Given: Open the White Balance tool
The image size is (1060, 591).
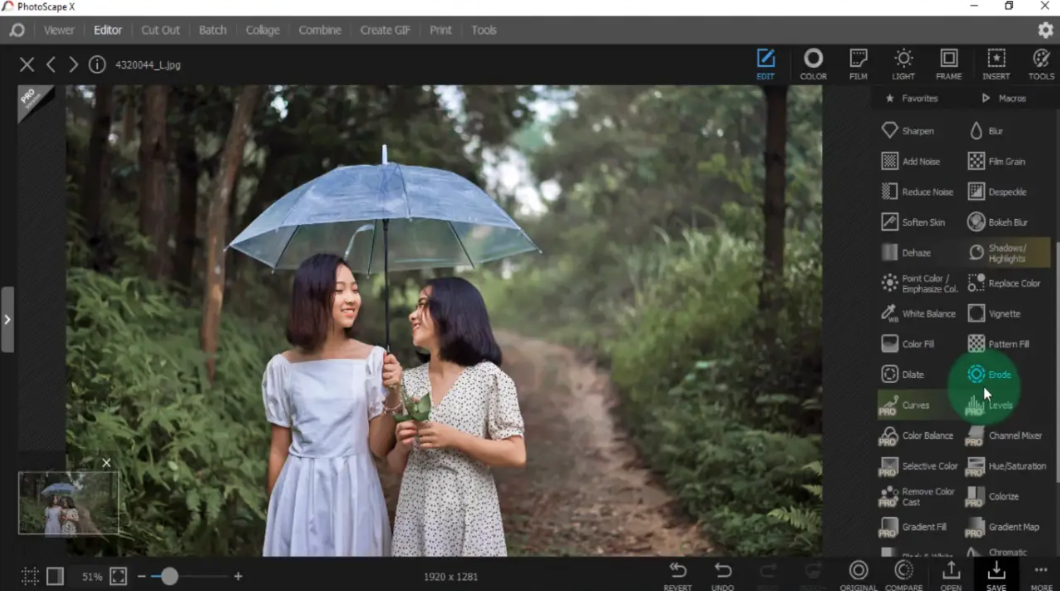Looking at the screenshot, I should point(918,313).
